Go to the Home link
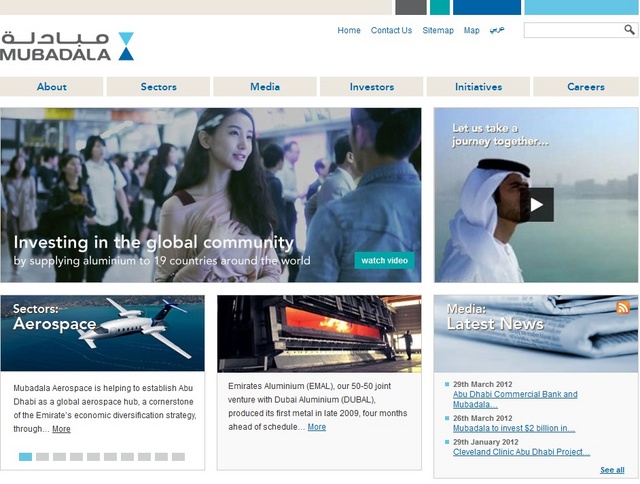 click(349, 30)
